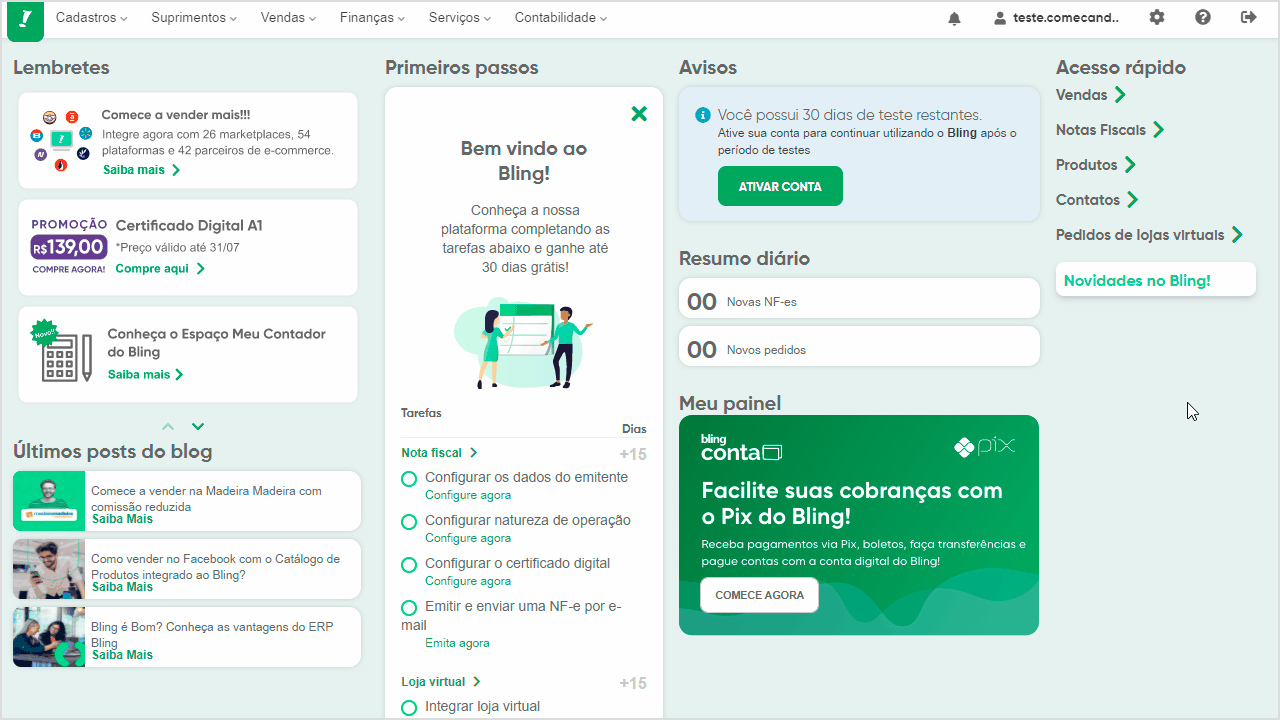This screenshot has height=720, width=1280.
Task: Click the info icon in Avisos
Action: 702,115
